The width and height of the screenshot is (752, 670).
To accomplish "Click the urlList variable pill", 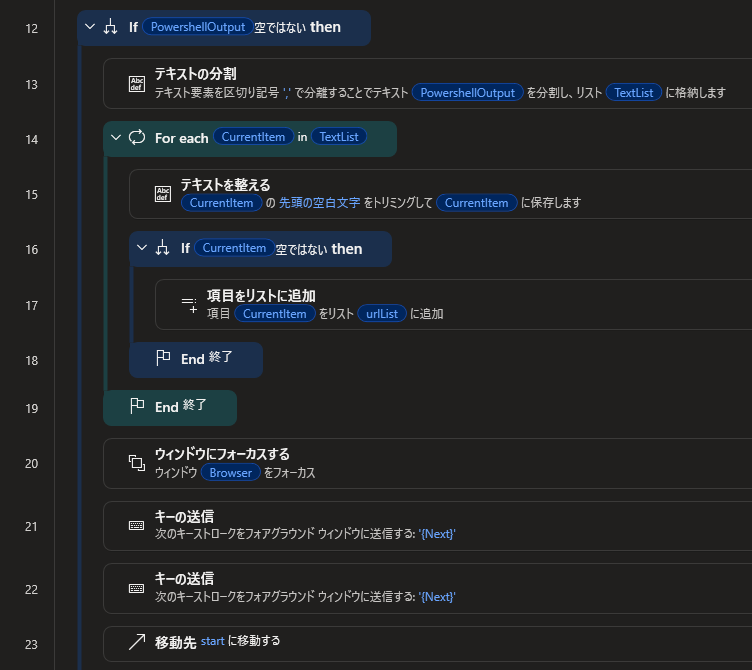I will (382, 314).
